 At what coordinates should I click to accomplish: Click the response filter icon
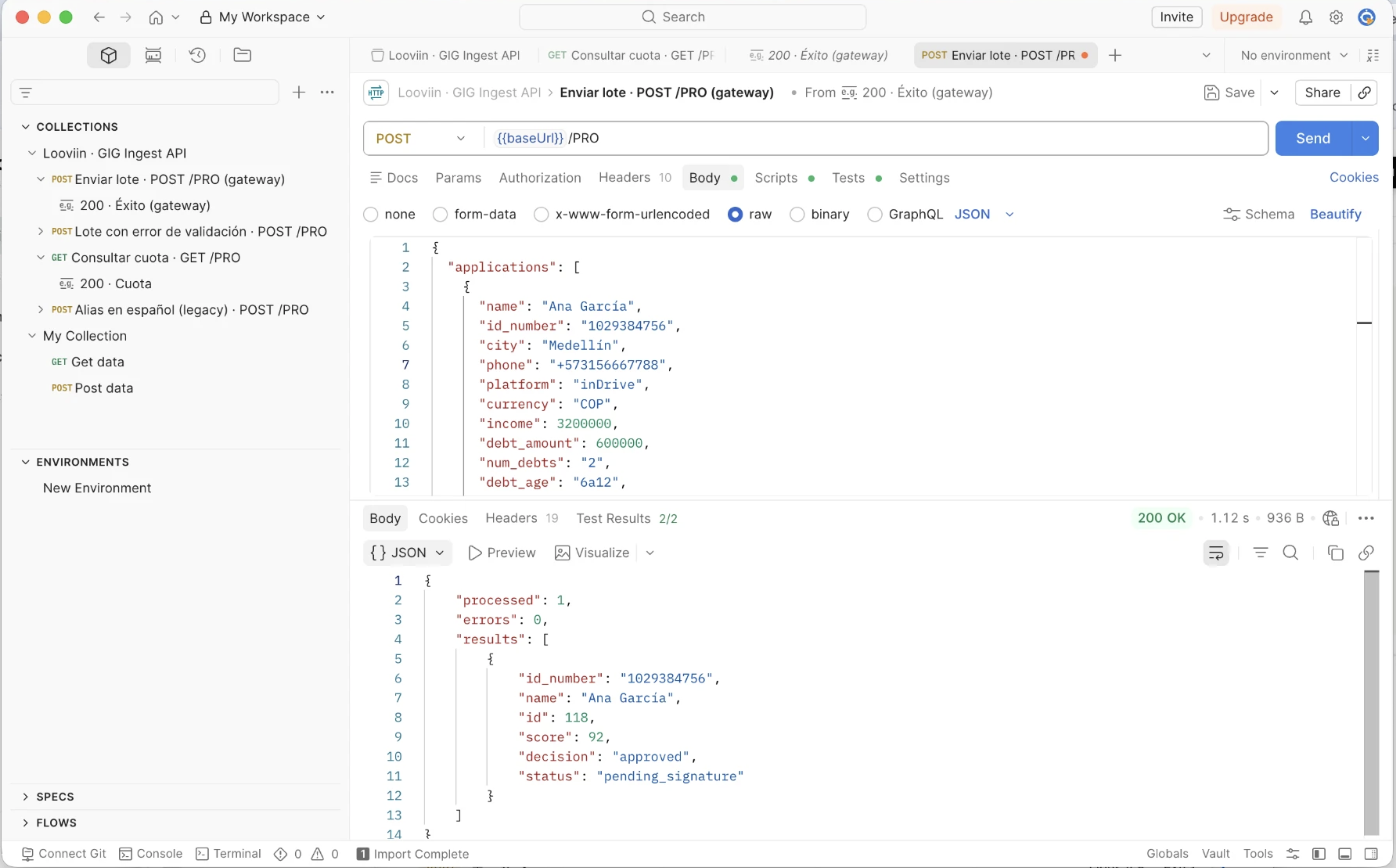1260,552
